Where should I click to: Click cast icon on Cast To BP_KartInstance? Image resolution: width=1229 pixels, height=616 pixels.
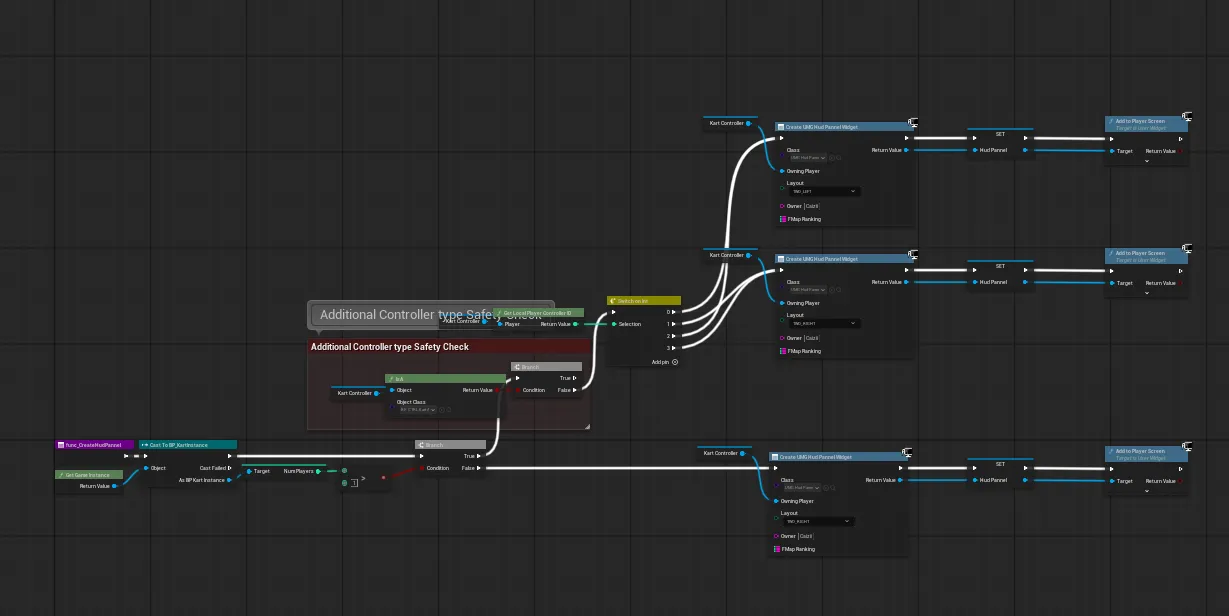tap(144, 445)
